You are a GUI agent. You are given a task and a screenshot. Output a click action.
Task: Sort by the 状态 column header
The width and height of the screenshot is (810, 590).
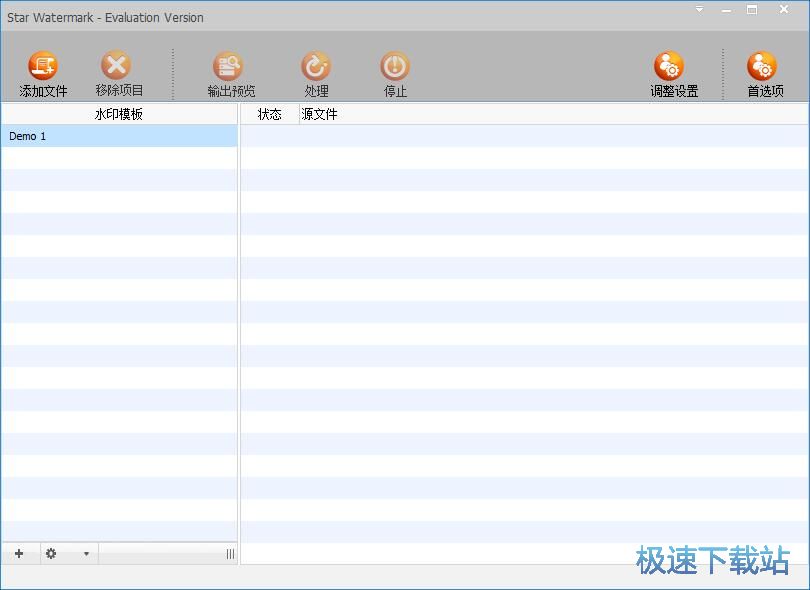(269, 114)
